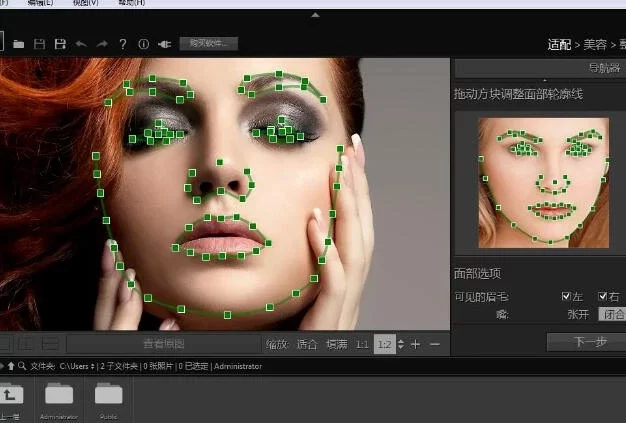Click the zoom ratio up/down stepper arrows
The width and height of the screenshot is (626, 423).
(401, 344)
